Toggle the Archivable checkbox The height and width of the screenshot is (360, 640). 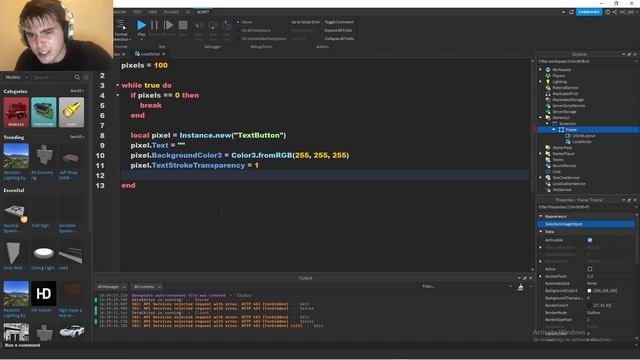590,240
